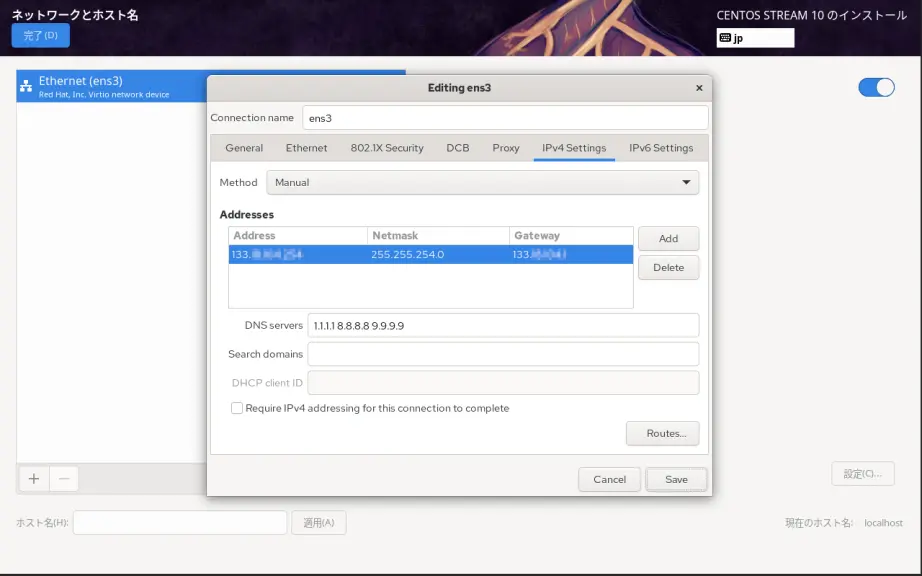The image size is (922, 576).
Task: Select Ethernet (ens3) network device entry
Action: pos(112,86)
